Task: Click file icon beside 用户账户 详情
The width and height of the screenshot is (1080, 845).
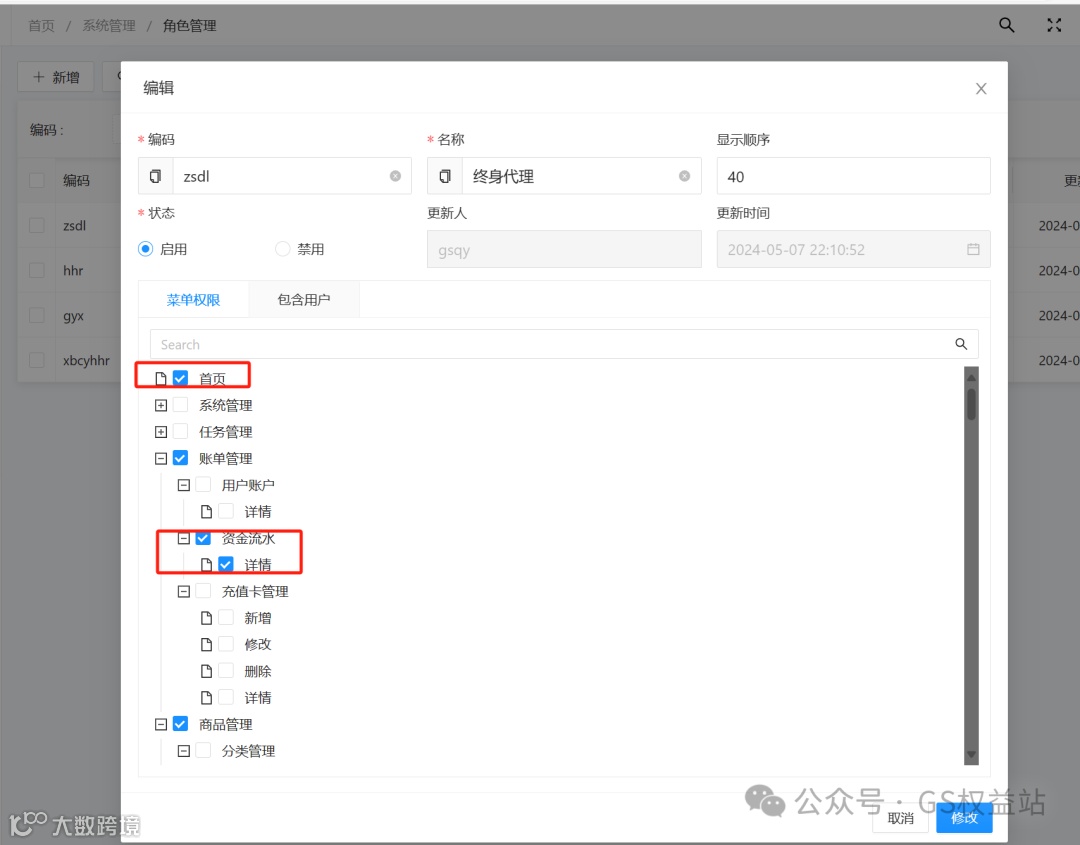Action: 206,512
